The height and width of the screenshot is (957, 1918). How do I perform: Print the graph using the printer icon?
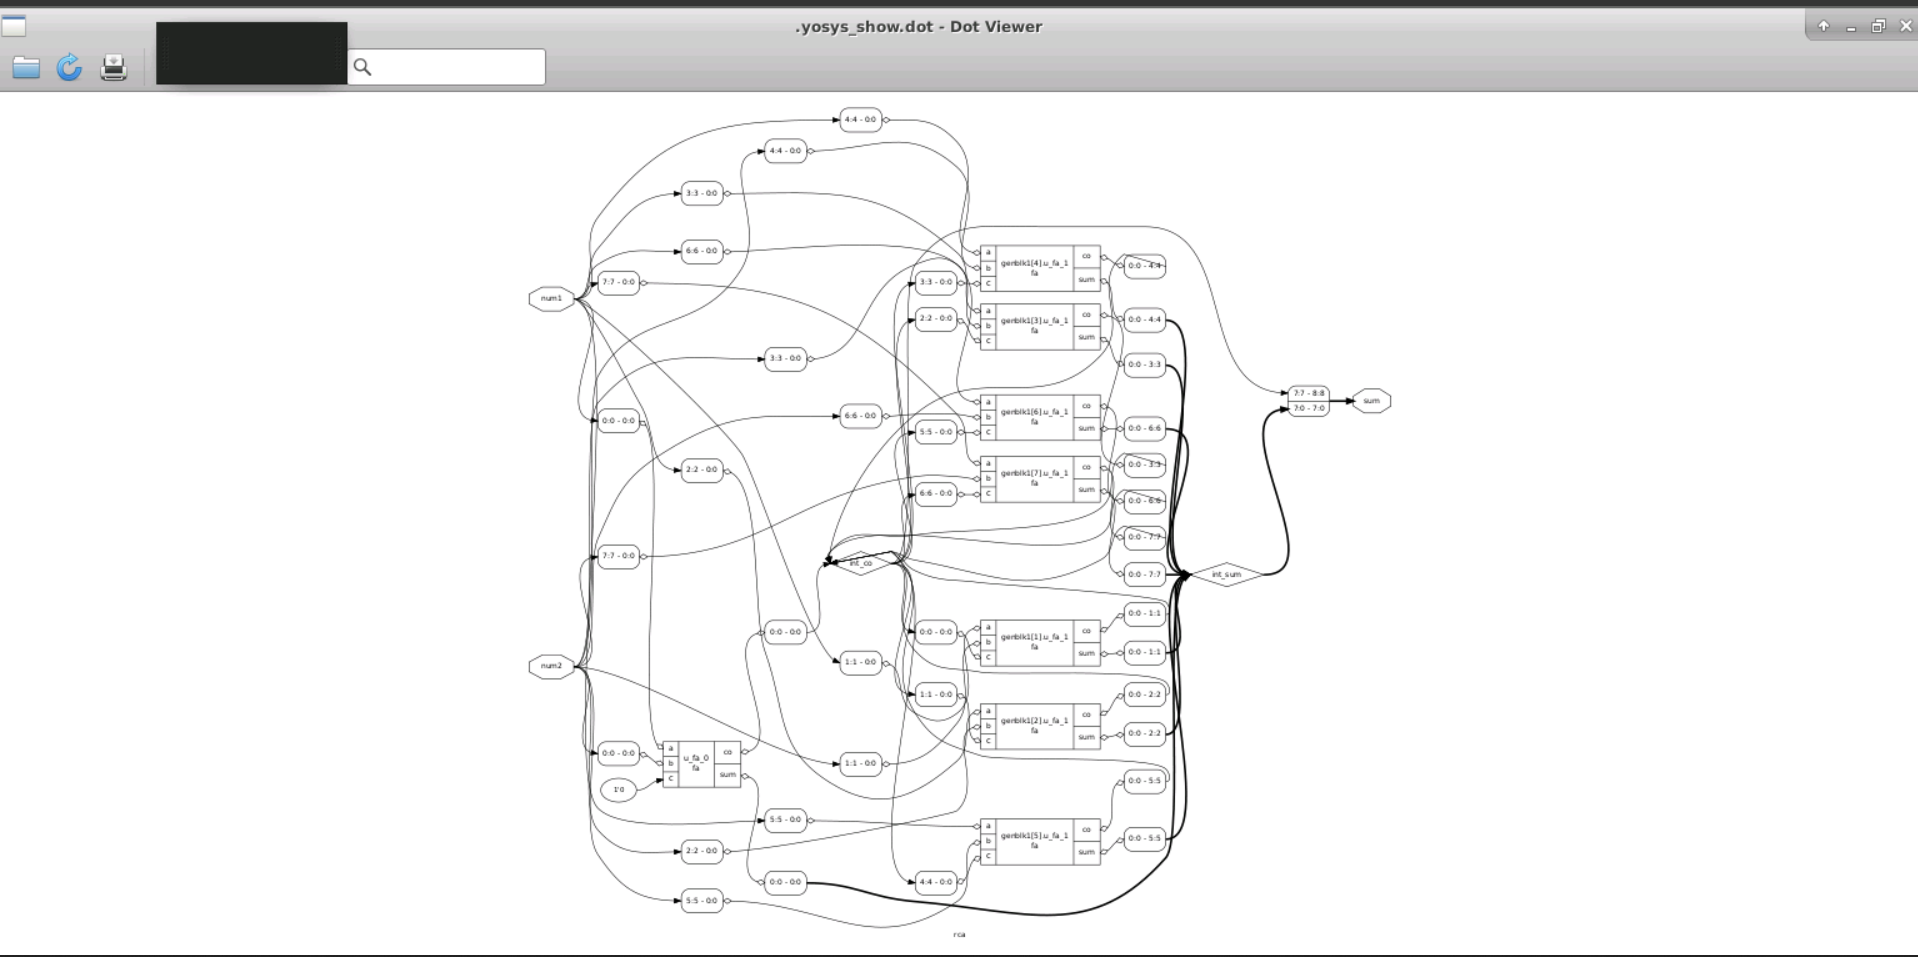113,68
